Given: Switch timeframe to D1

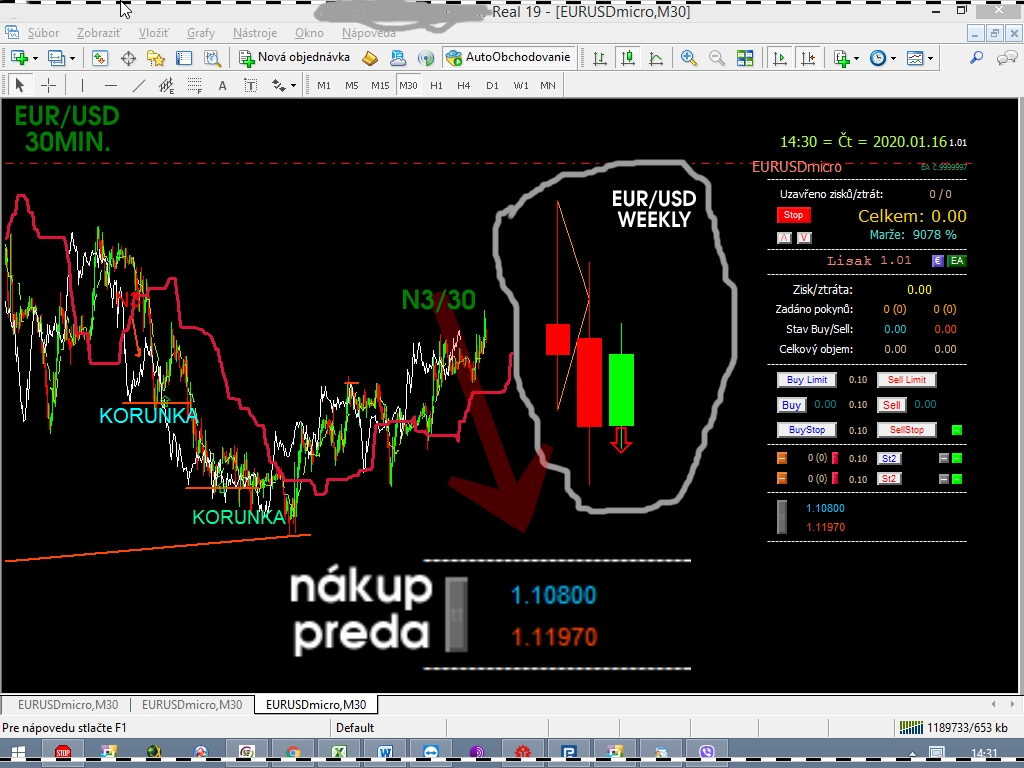Looking at the screenshot, I should click(492, 86).
